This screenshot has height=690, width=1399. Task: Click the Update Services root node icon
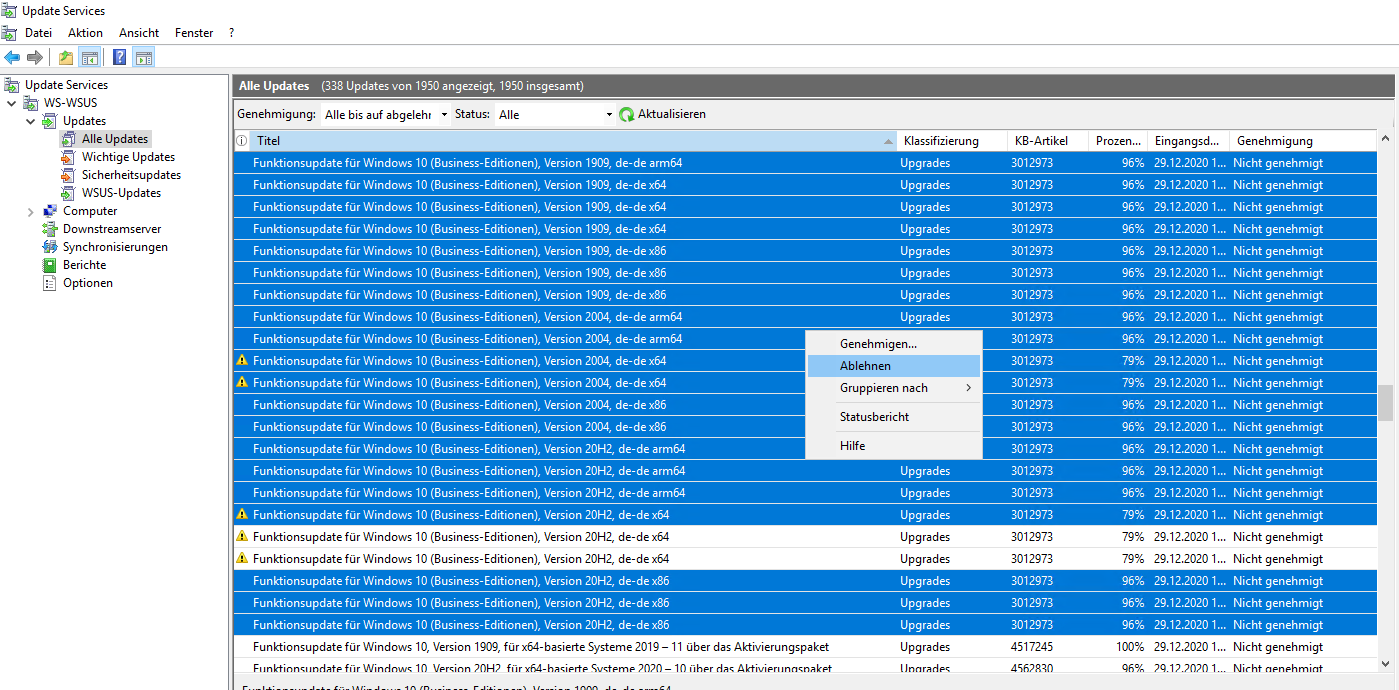12,85
